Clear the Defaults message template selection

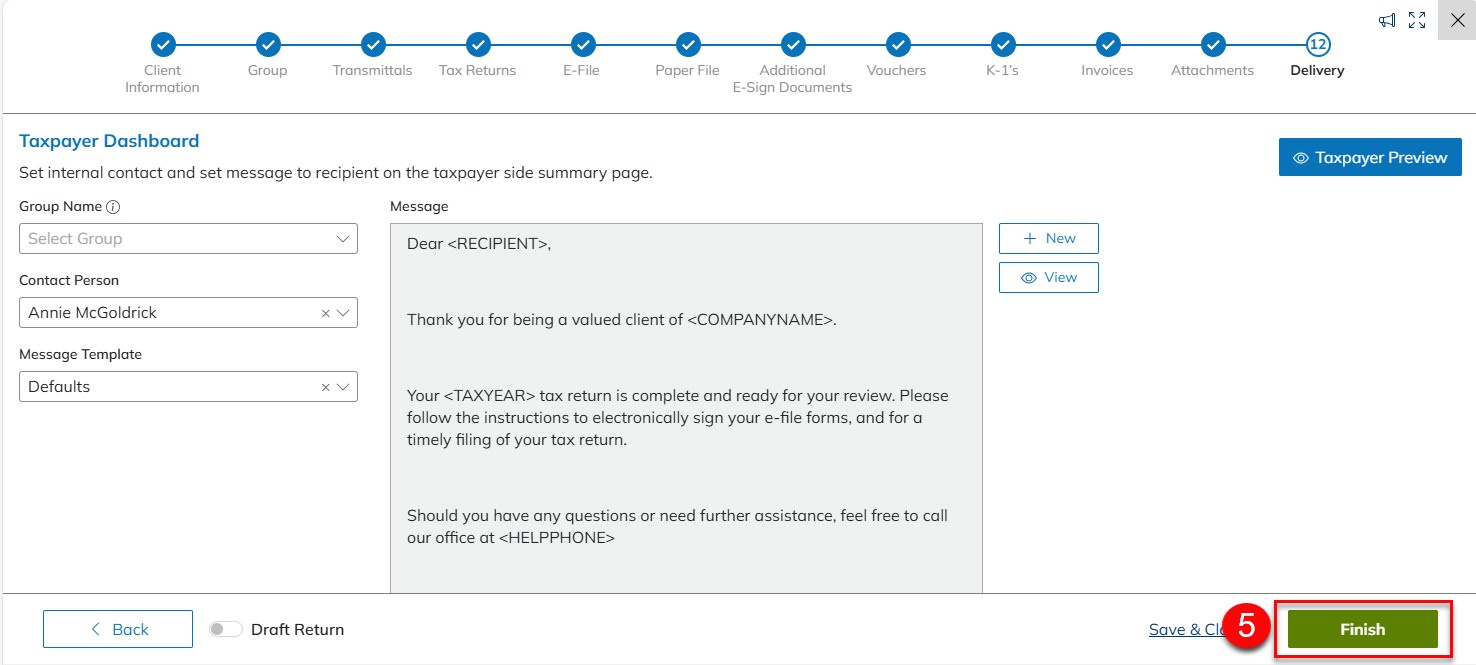325,387
